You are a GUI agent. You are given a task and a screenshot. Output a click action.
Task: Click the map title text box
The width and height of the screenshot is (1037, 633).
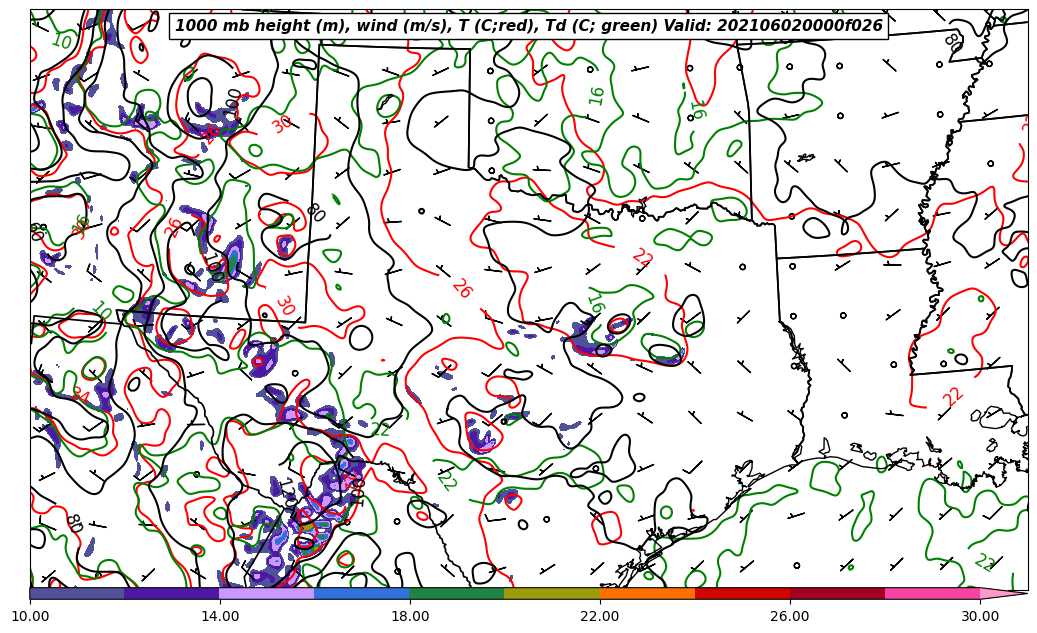[528, 26]
